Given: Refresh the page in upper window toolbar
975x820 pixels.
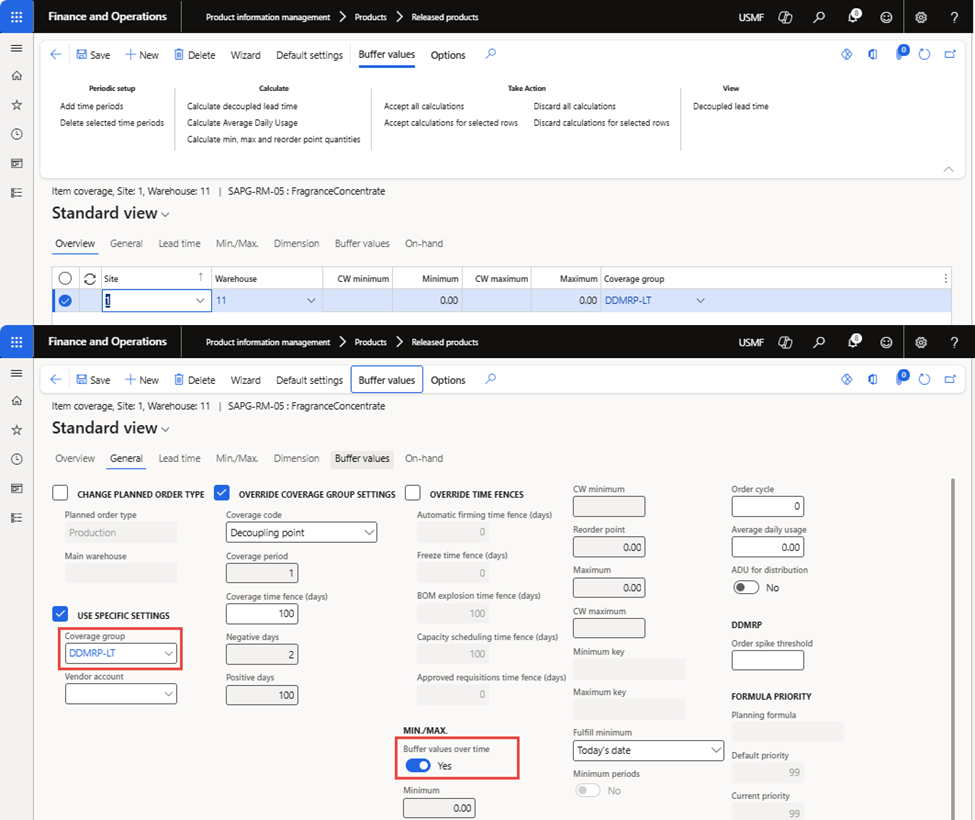Looking at the screenshot, I should (924, 54).
